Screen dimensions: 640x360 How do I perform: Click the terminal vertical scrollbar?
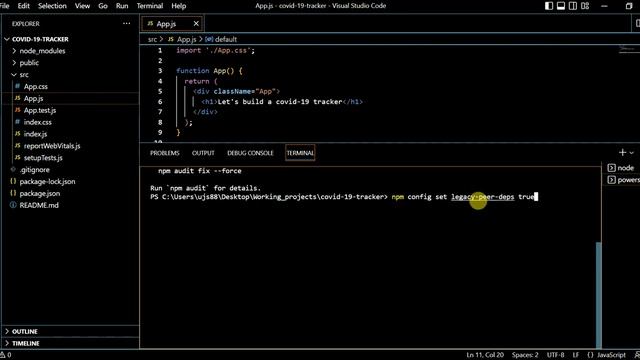(x=598, y=295)
